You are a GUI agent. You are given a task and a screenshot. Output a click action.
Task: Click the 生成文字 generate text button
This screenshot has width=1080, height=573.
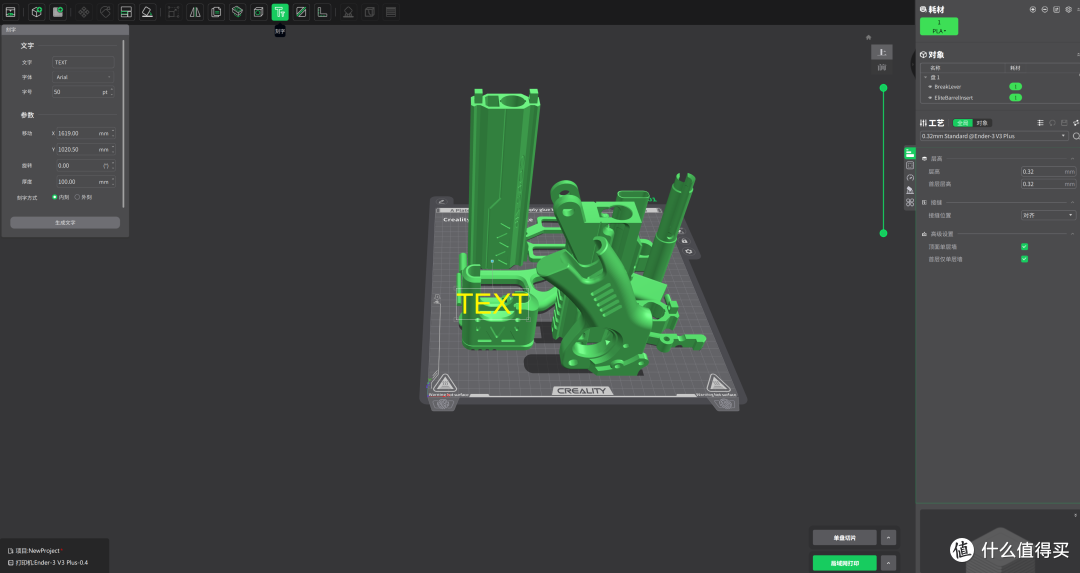[x=65, y=222]
